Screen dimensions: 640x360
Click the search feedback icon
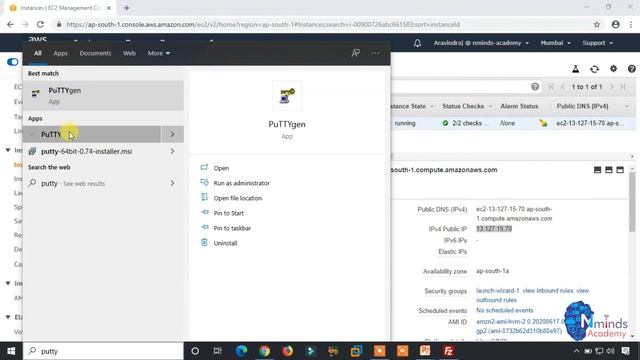(x=356, y=53)
